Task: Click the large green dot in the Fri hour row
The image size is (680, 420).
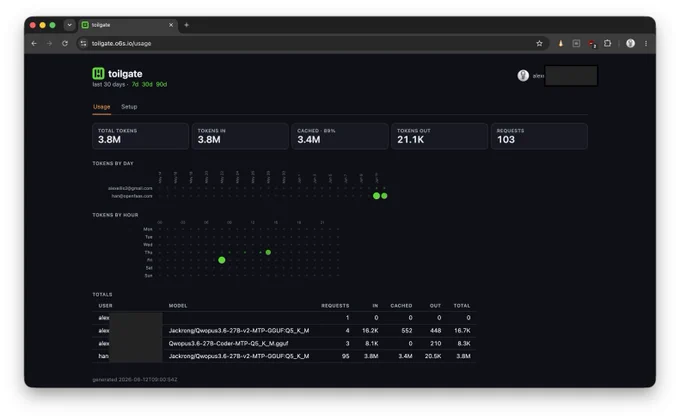Action: 222,260
